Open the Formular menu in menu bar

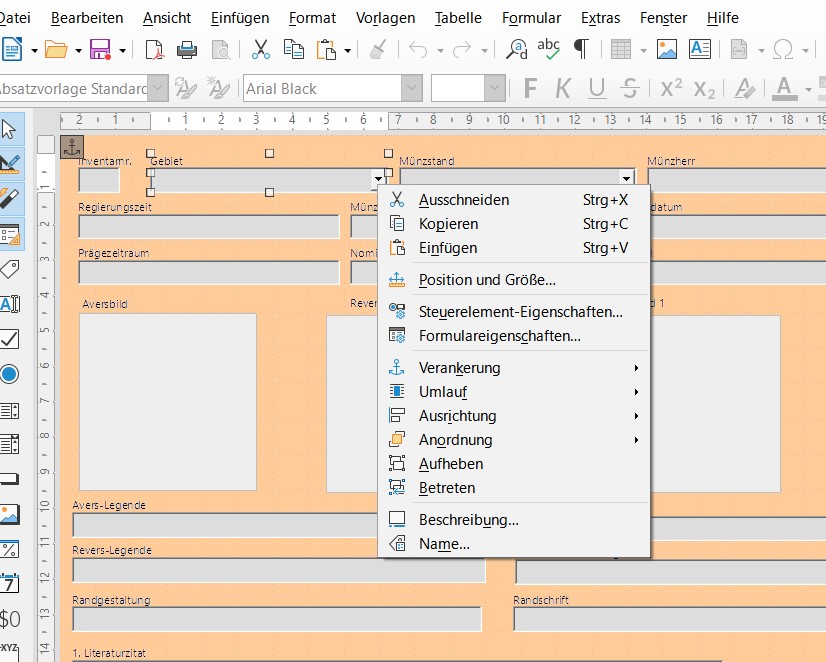pyautogui.click(x=531, y=18)
